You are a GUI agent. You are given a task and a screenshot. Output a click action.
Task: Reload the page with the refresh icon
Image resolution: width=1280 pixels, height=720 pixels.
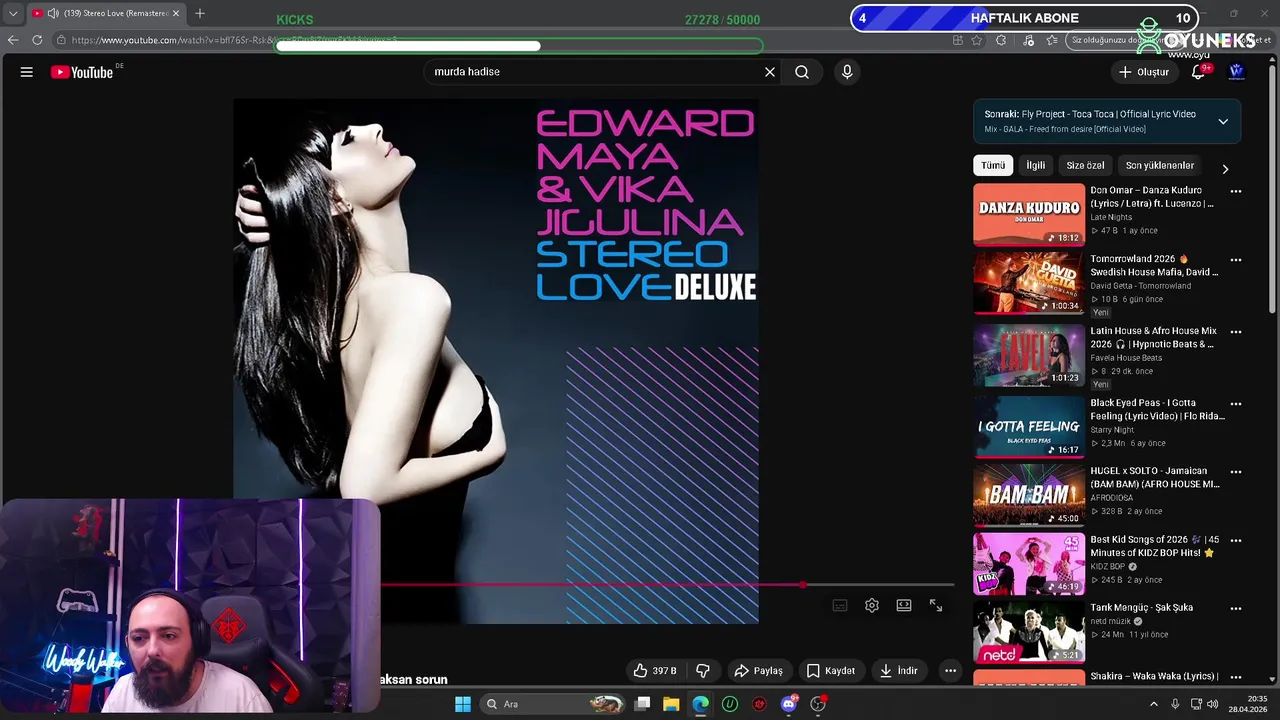click(x=37, y=40)
